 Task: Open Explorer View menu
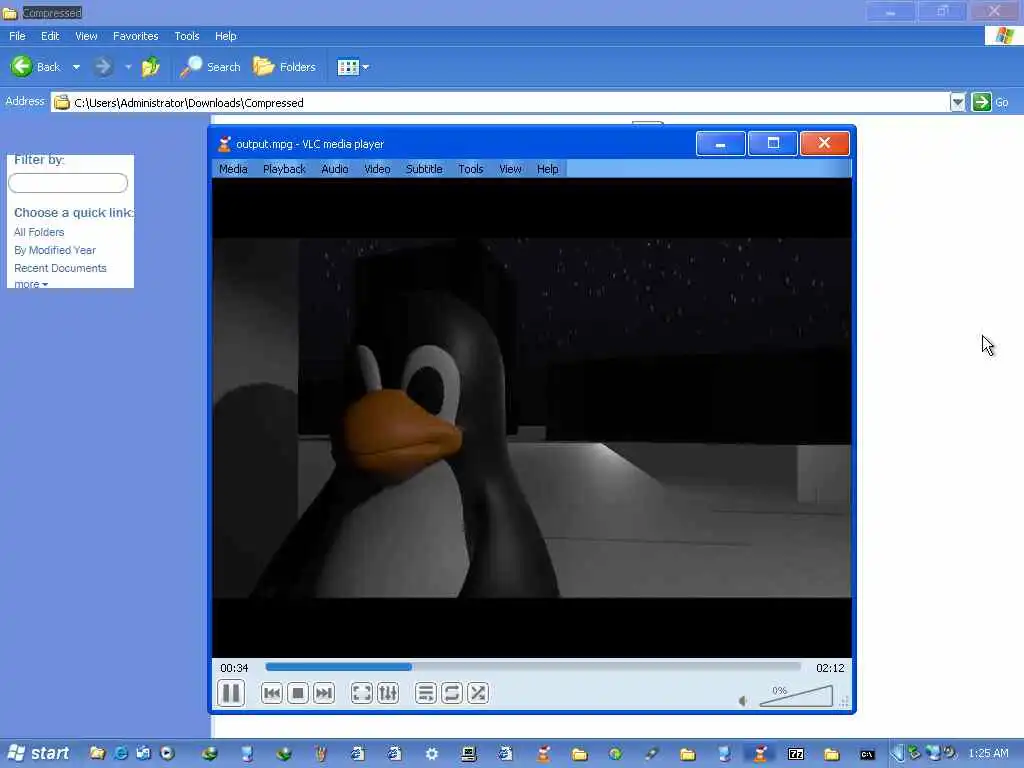[x=86, y=36]
